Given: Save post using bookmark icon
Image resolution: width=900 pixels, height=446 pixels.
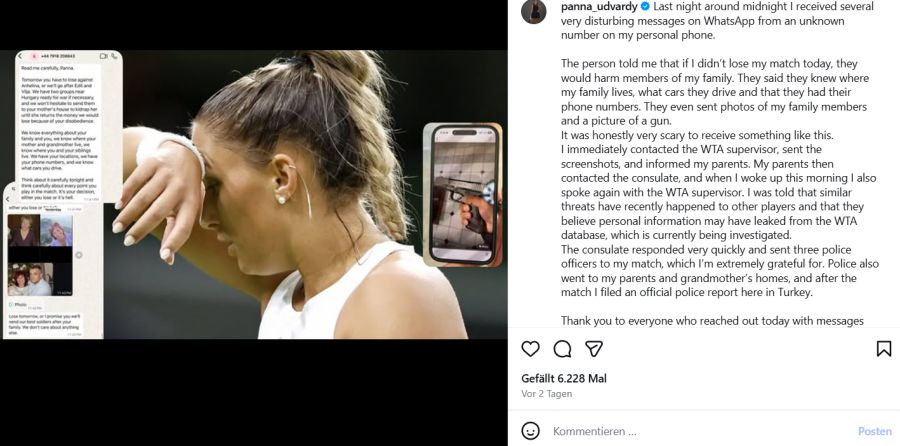Looking at the screenshot, I should (884, 348).
